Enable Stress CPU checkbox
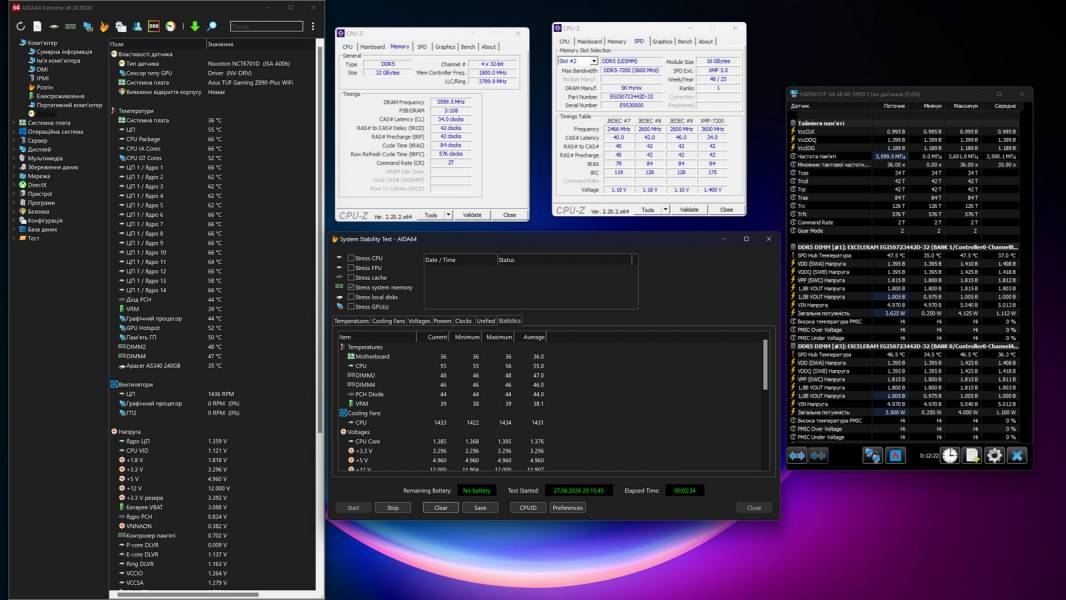This screenshot has width=1066, height=600. pyautogui.click(x=351, y=258)
